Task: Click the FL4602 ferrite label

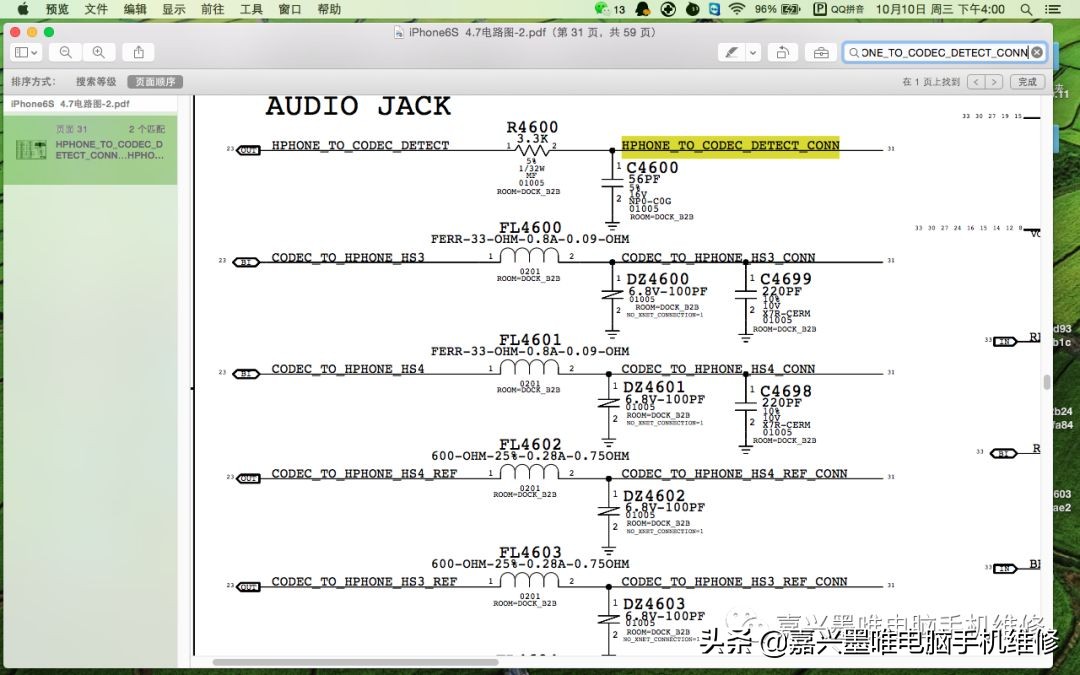Action: point(530,444)
